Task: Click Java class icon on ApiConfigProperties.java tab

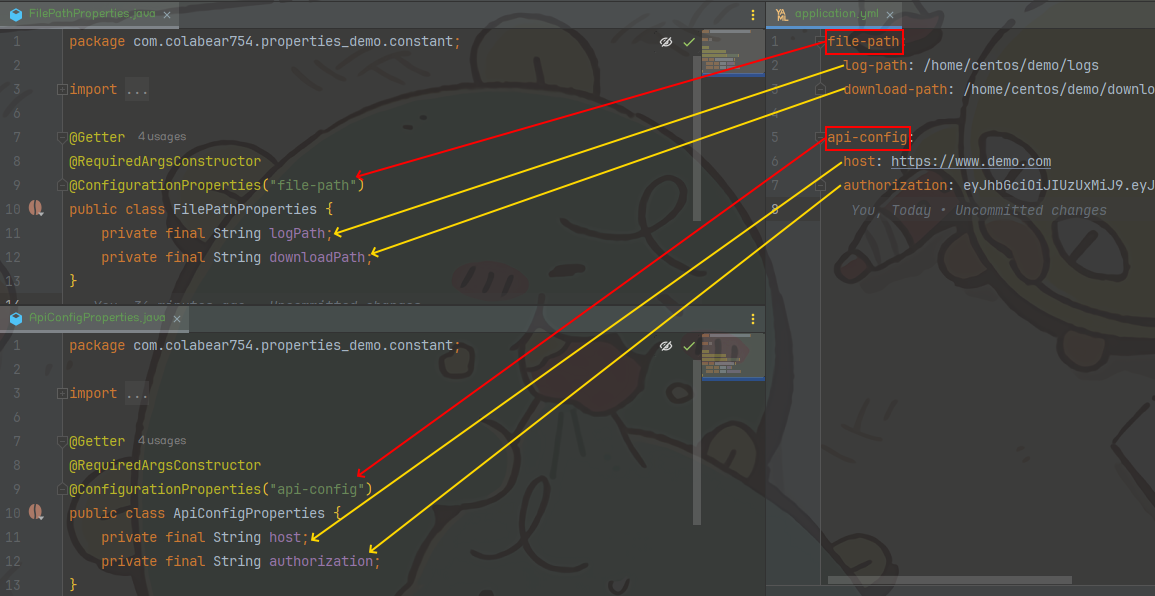Action: [16, 318]
